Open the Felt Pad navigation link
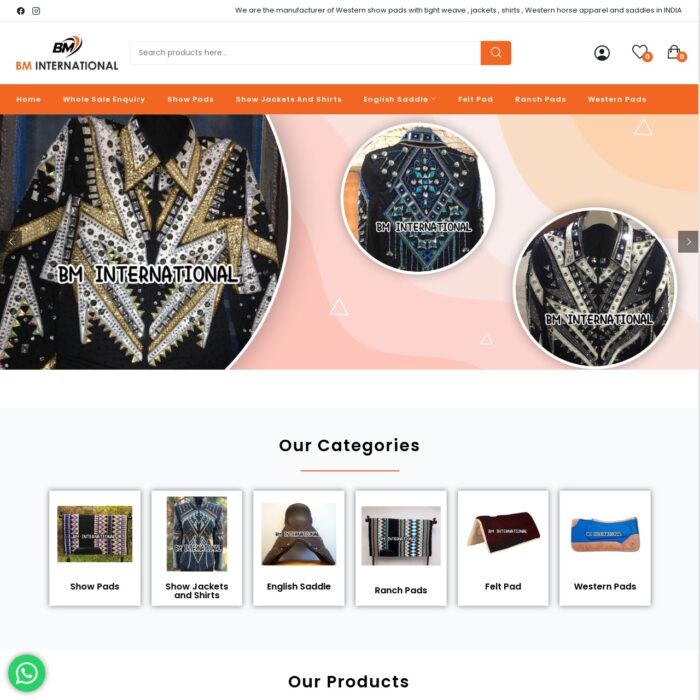The image size is (700, 700). pyautogui.click(x=475, y=99)
